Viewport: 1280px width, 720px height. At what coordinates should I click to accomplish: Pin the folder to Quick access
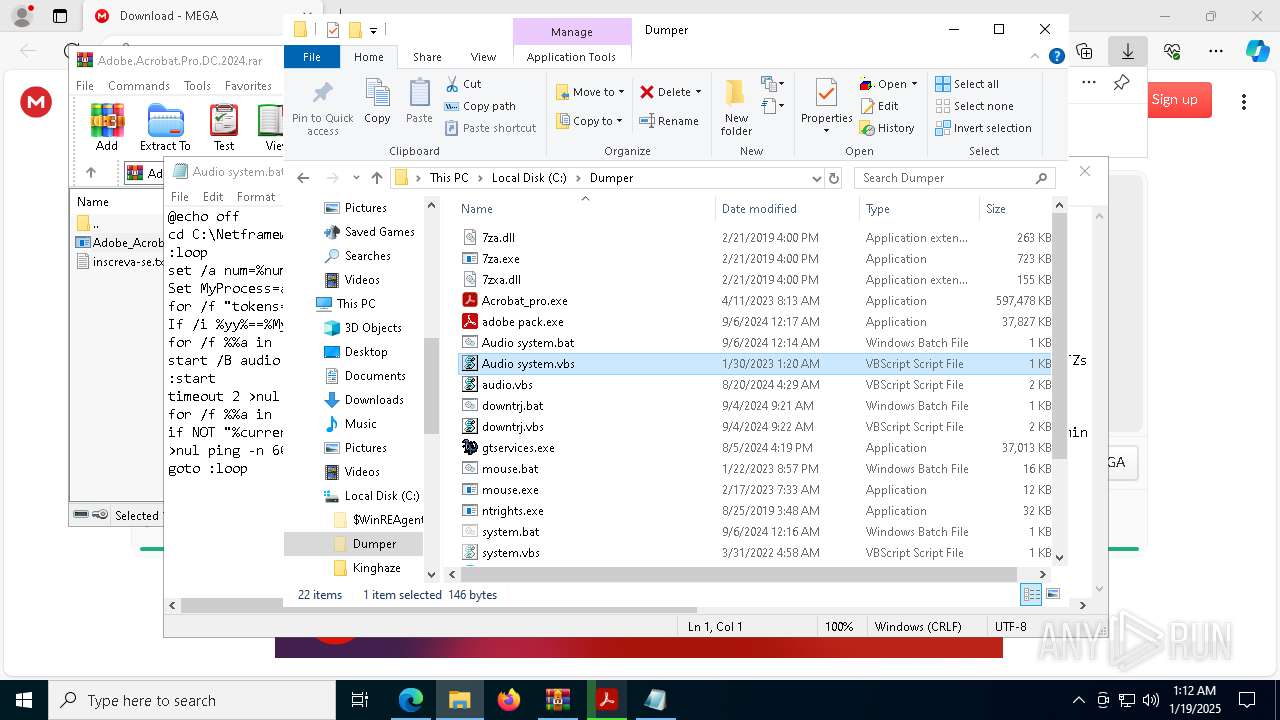click(x=322, y=109)
